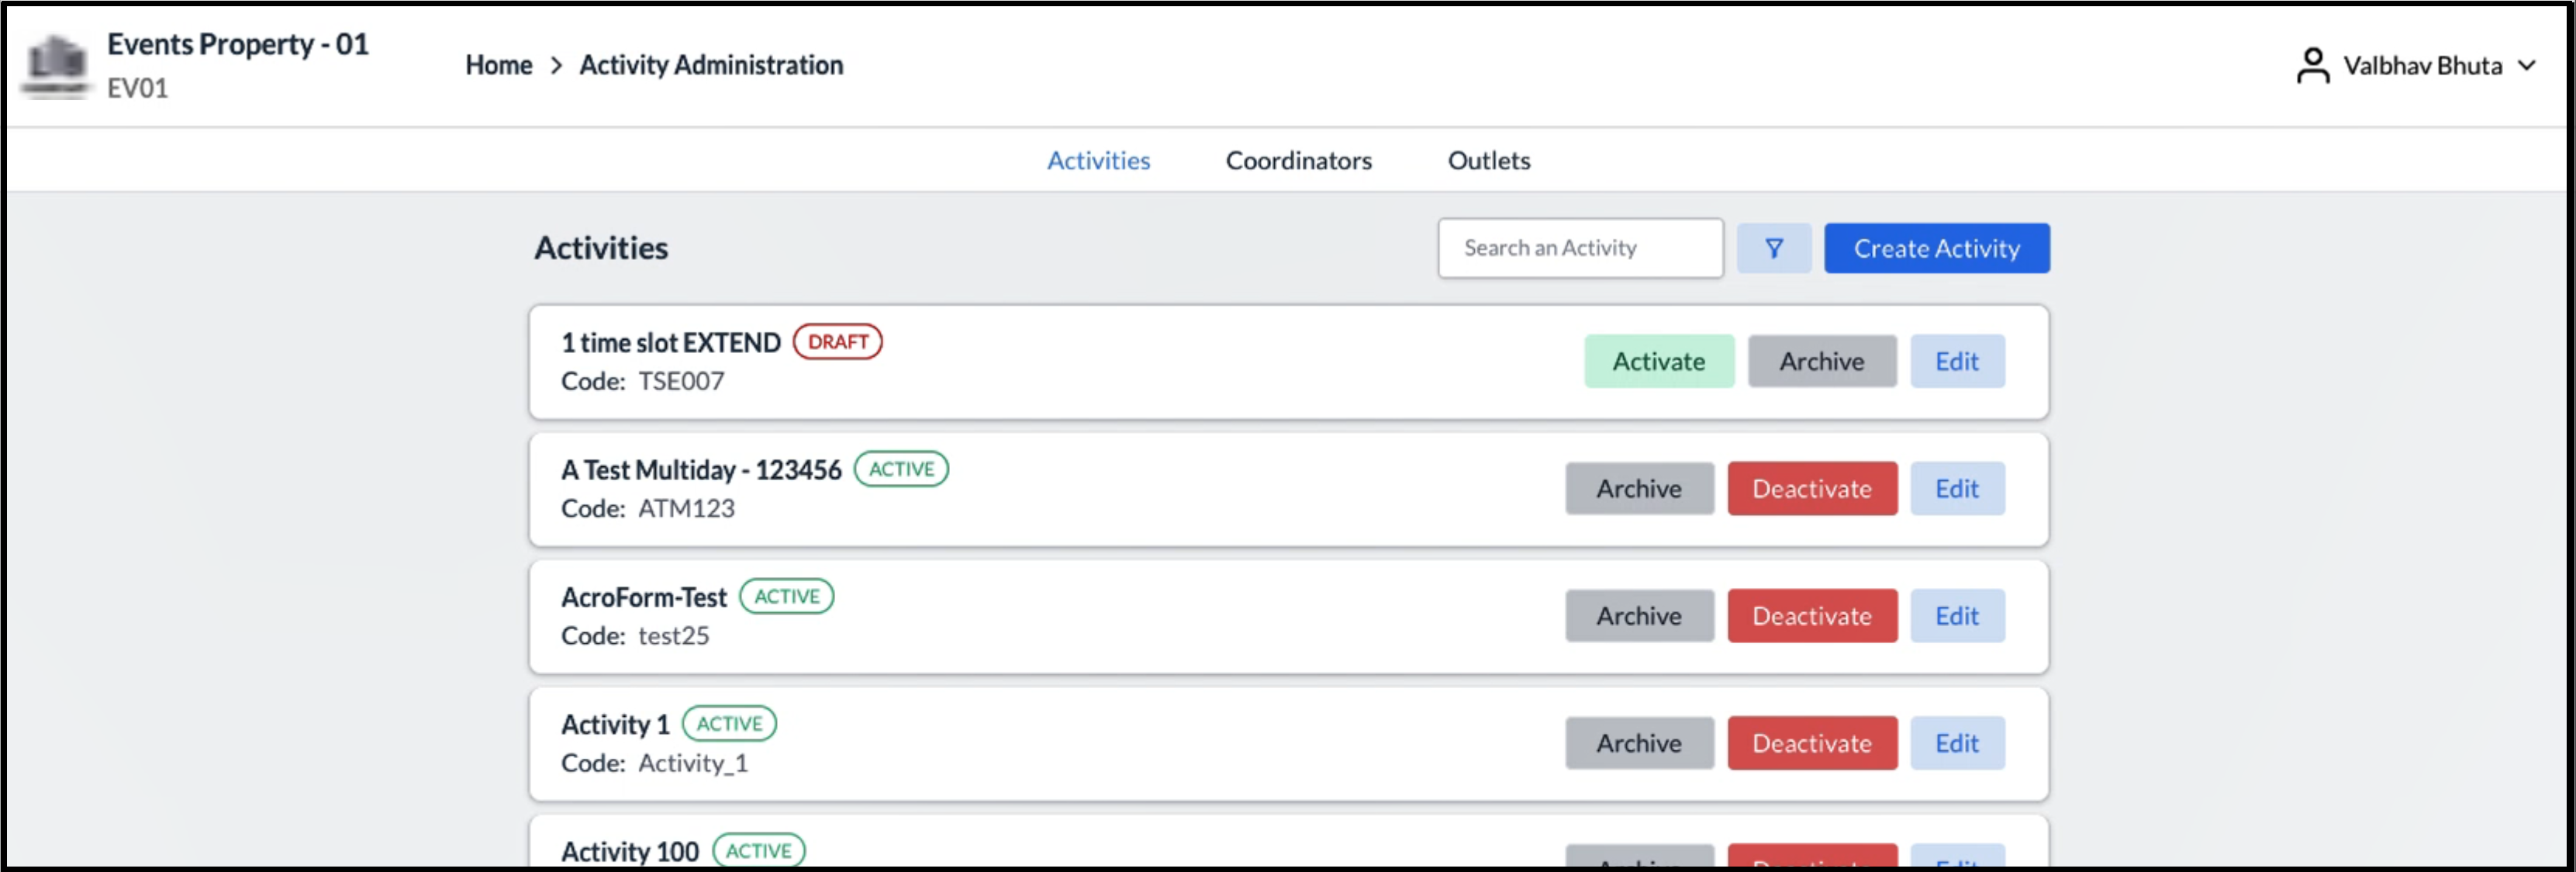Open the activity filter icon
Image resolution: width=2576 pixels, height=872 pixels.
[1773, 247]
